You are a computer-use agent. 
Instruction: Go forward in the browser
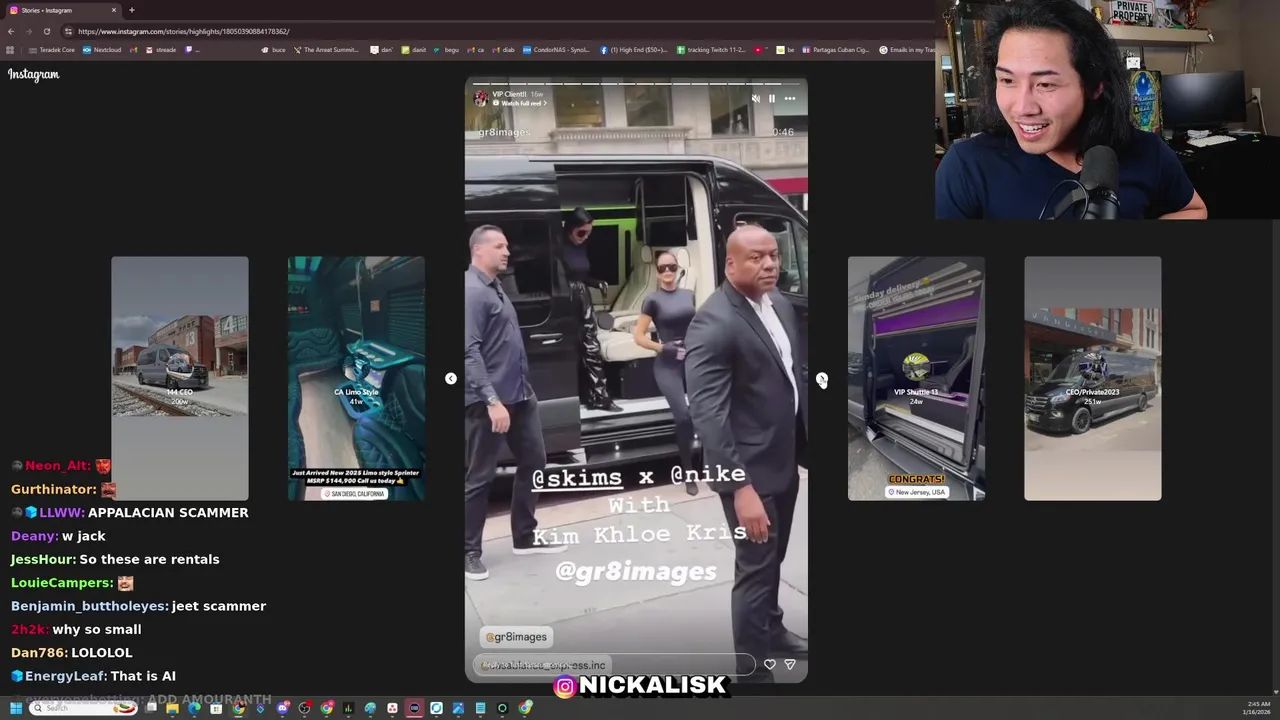28,31
